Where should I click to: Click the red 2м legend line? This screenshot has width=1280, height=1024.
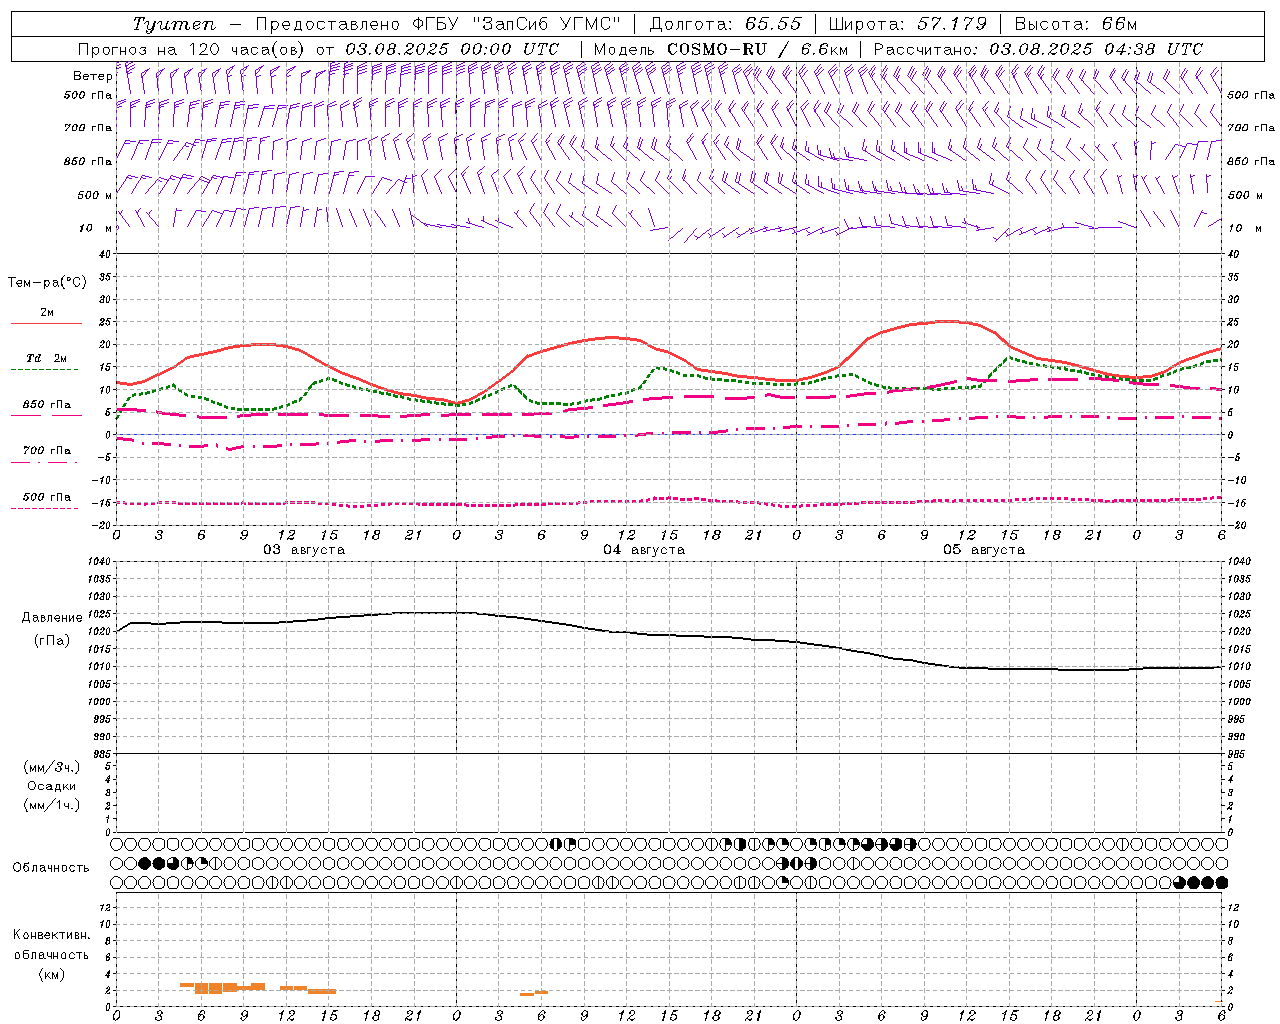click(46, 324)
